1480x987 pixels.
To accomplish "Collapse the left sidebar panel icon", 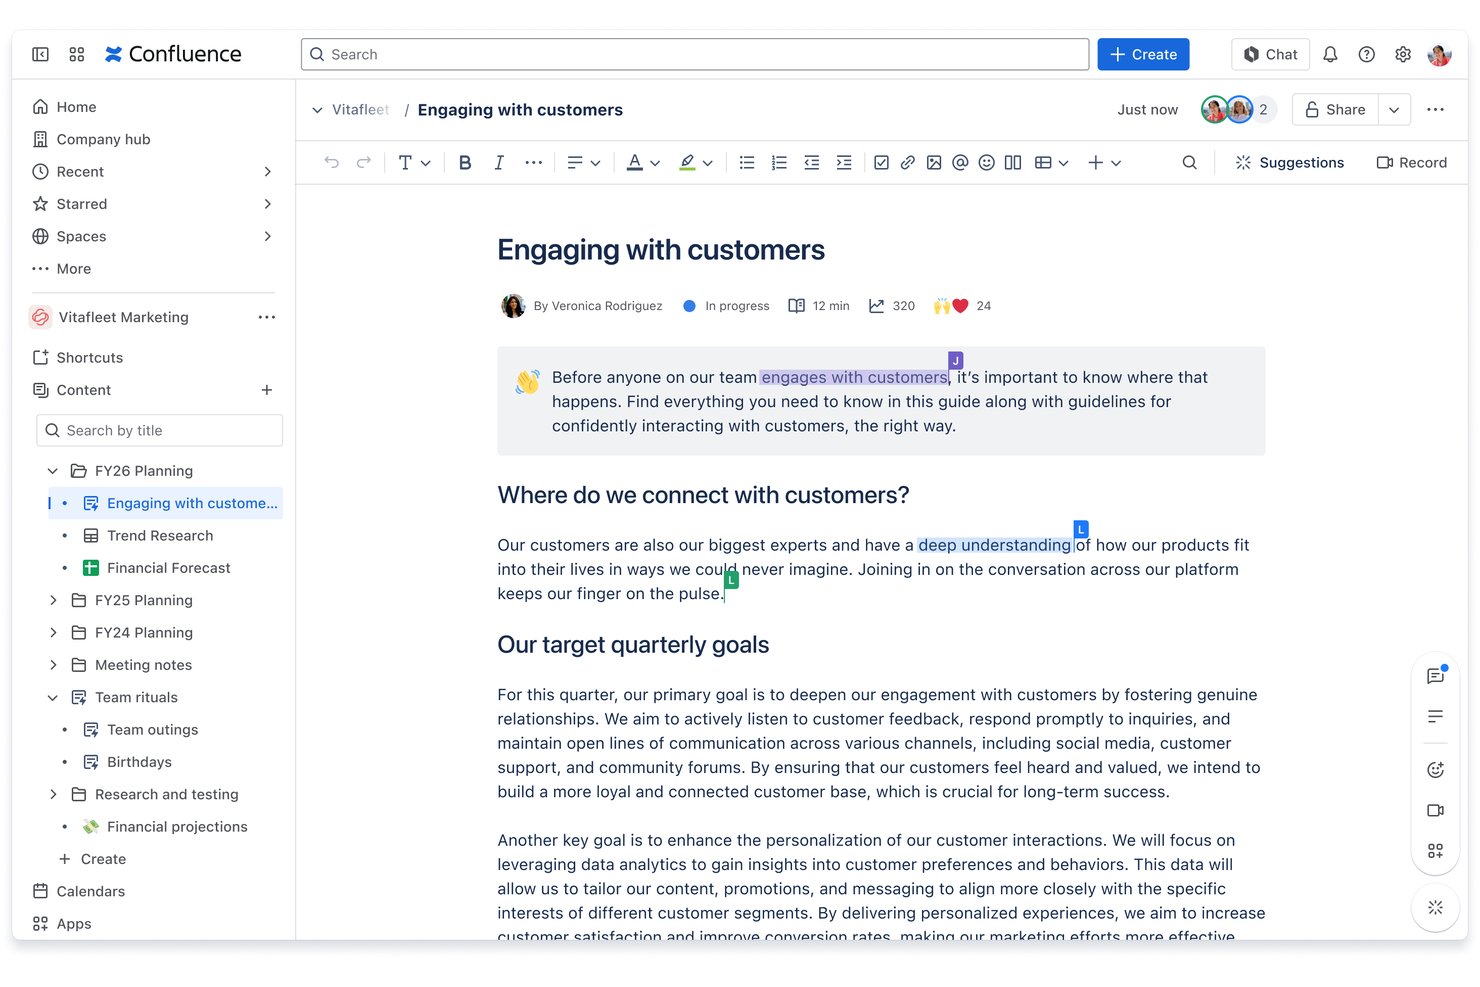I will (x=40, y=54).
